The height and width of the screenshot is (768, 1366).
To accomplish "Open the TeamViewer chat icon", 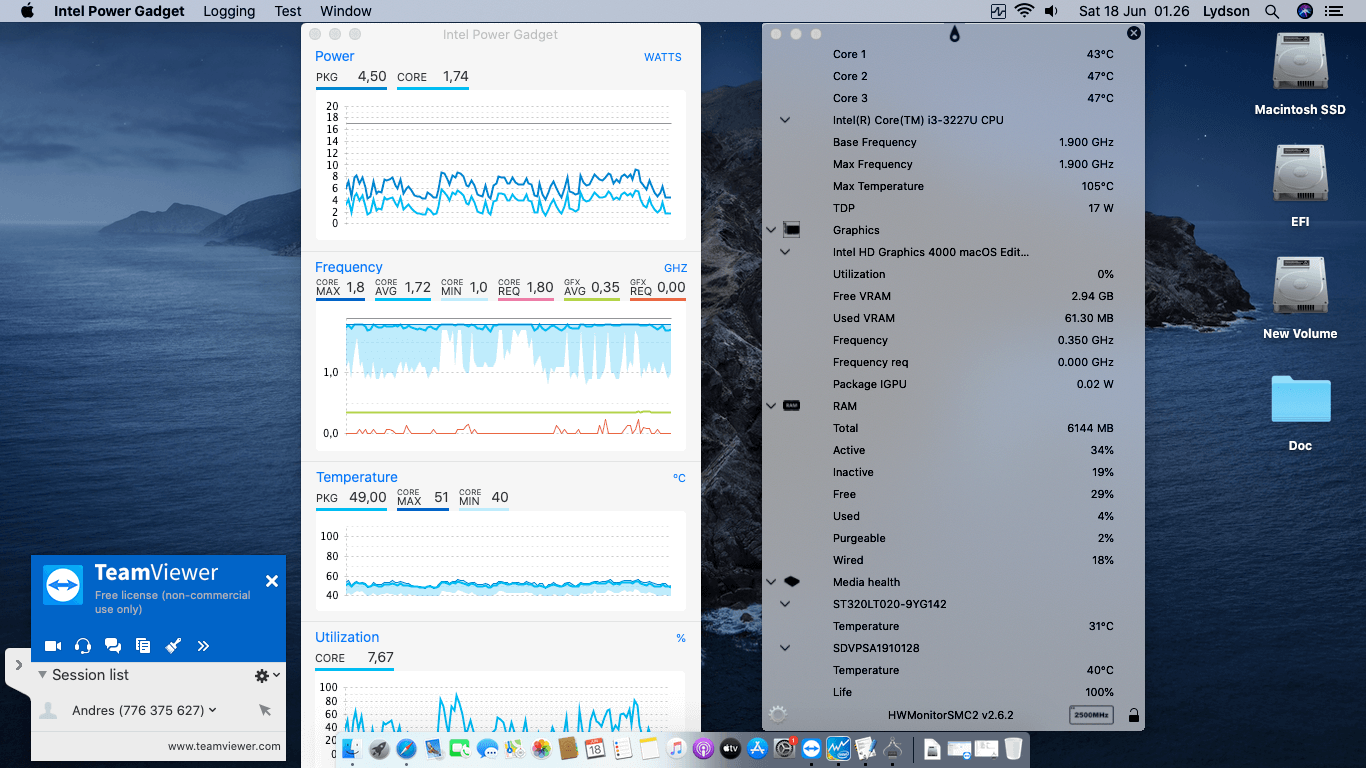I will 113,646.
